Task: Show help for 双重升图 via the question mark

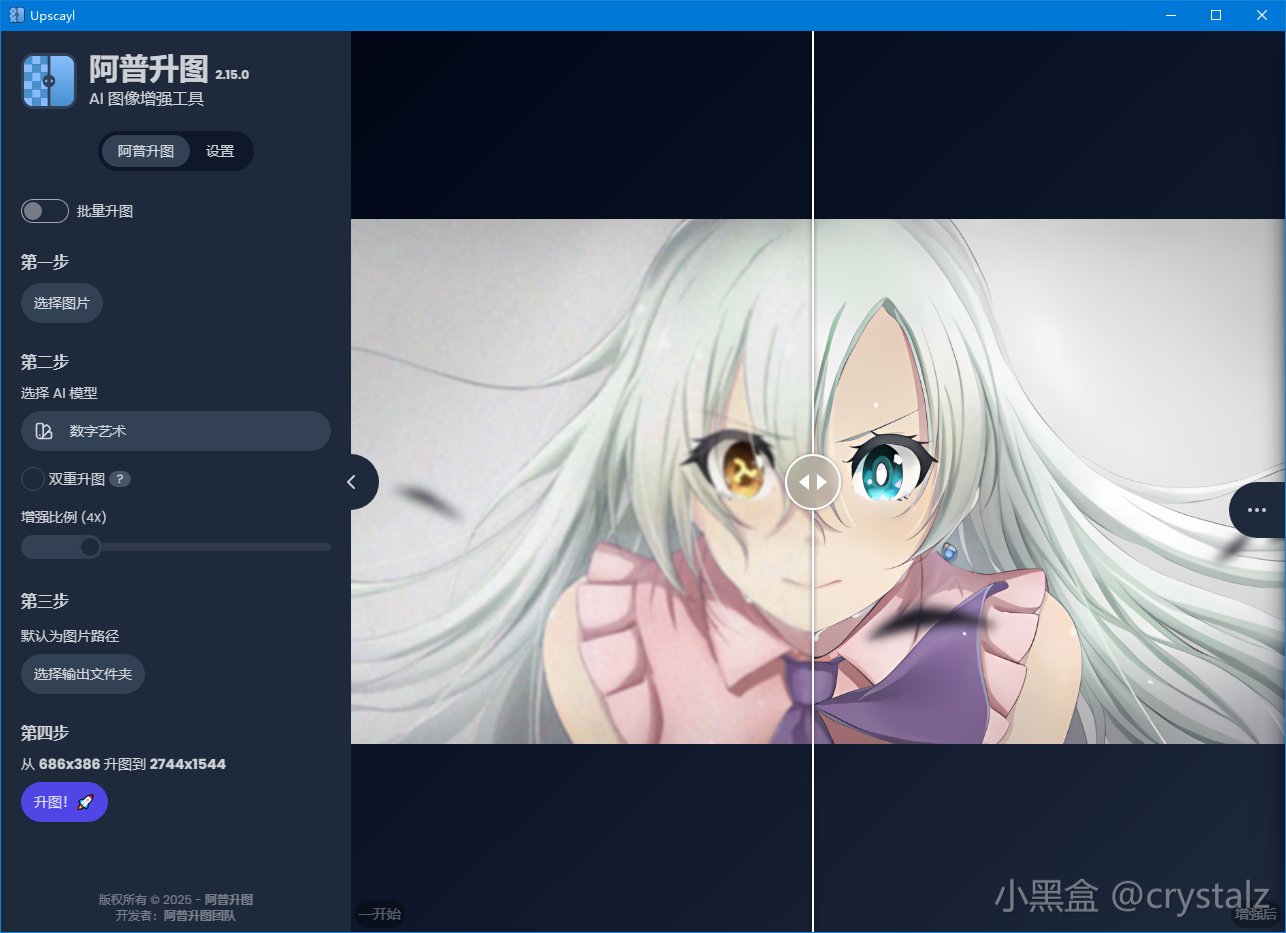Action: (120, 479)
